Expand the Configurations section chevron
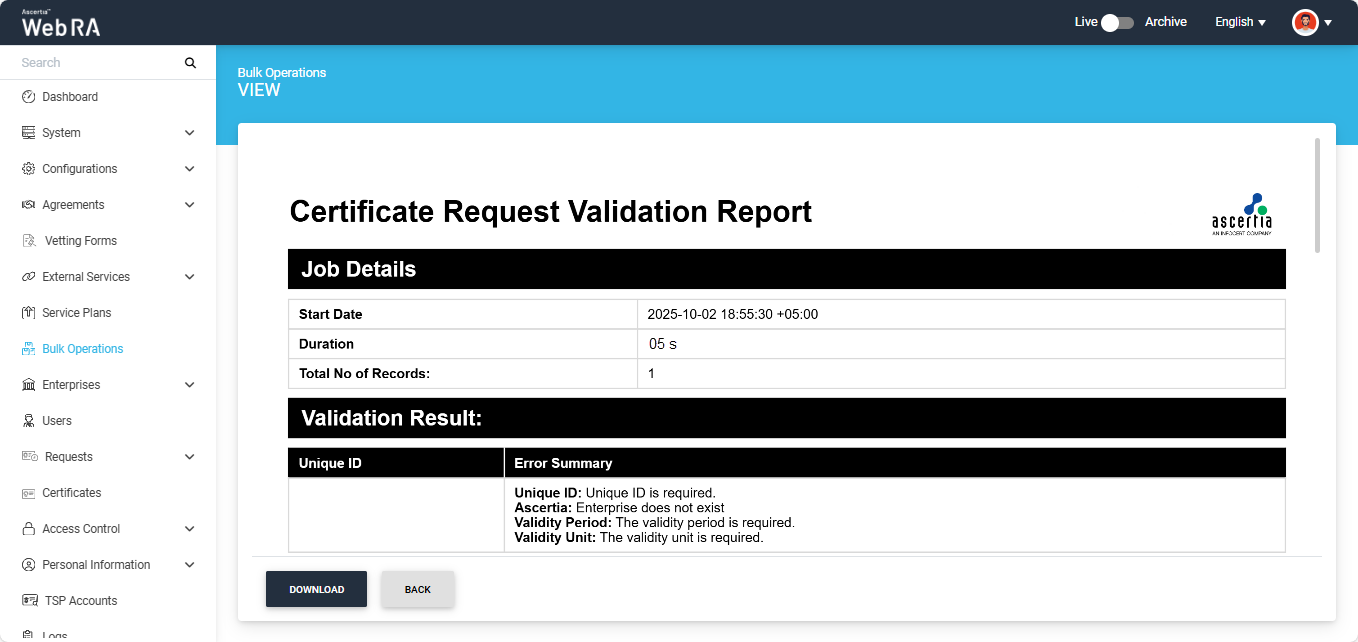Viewport: 1358px width, 642px height. [190, 169]
